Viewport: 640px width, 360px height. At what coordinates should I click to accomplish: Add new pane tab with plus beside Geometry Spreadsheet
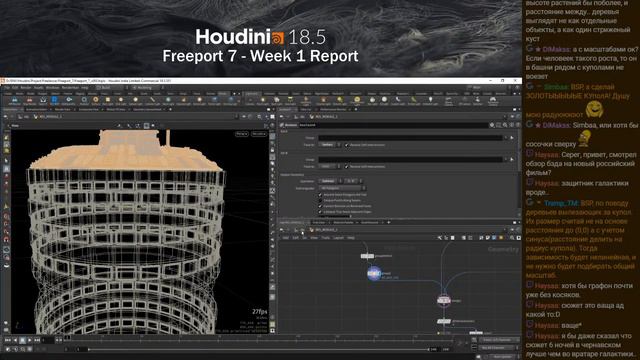pyautogui.click(x=170, y=109)
